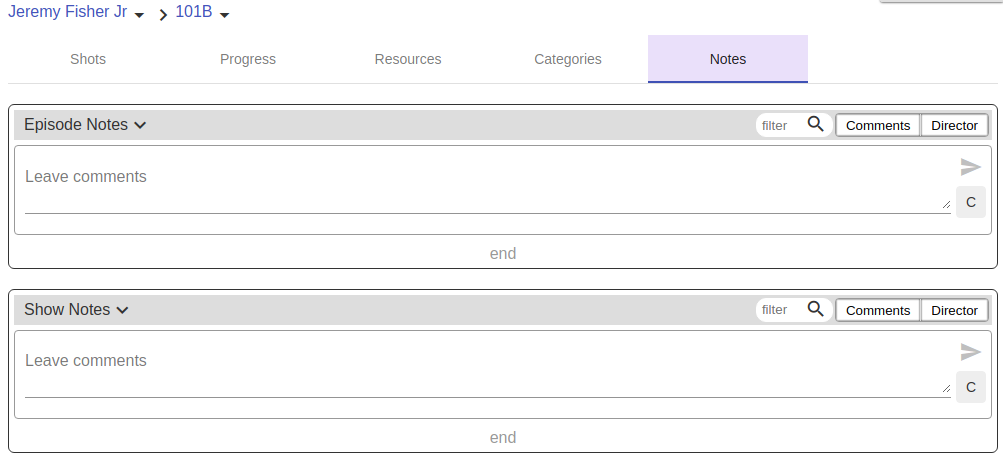This screenshot has height=461, width=1003.
Task: Switch to the Progress tab
Action: click(x=248, y=59)
